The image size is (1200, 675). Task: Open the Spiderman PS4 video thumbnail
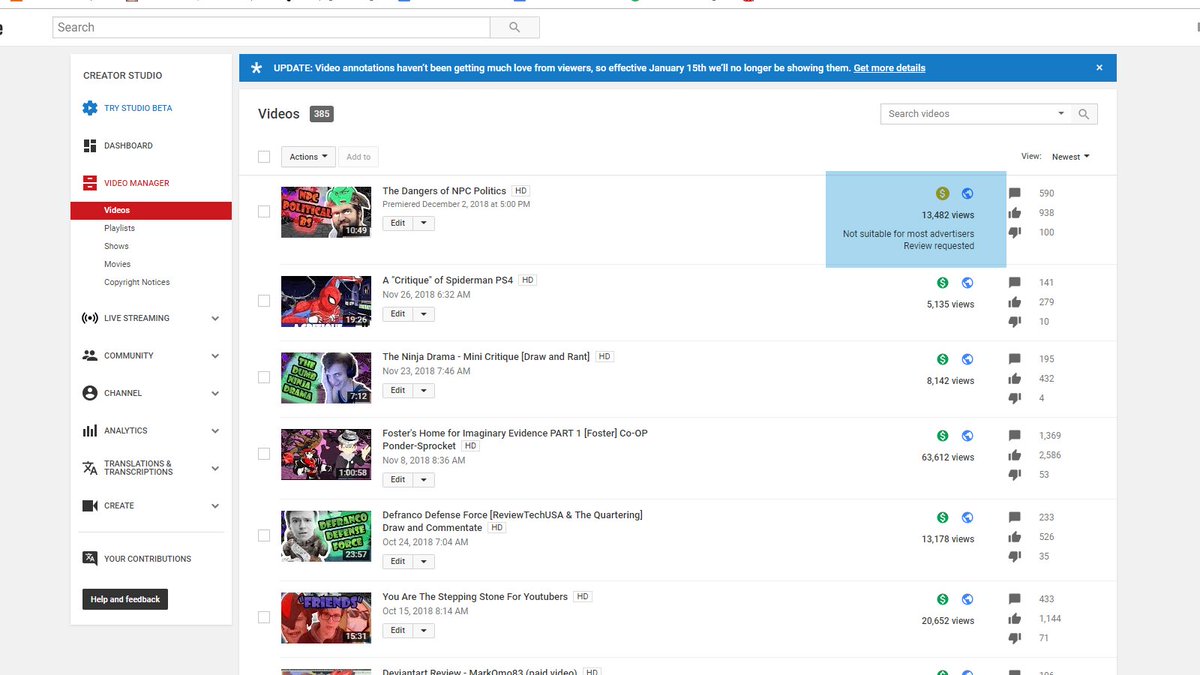pyautogui.click(x=326, y=300)
